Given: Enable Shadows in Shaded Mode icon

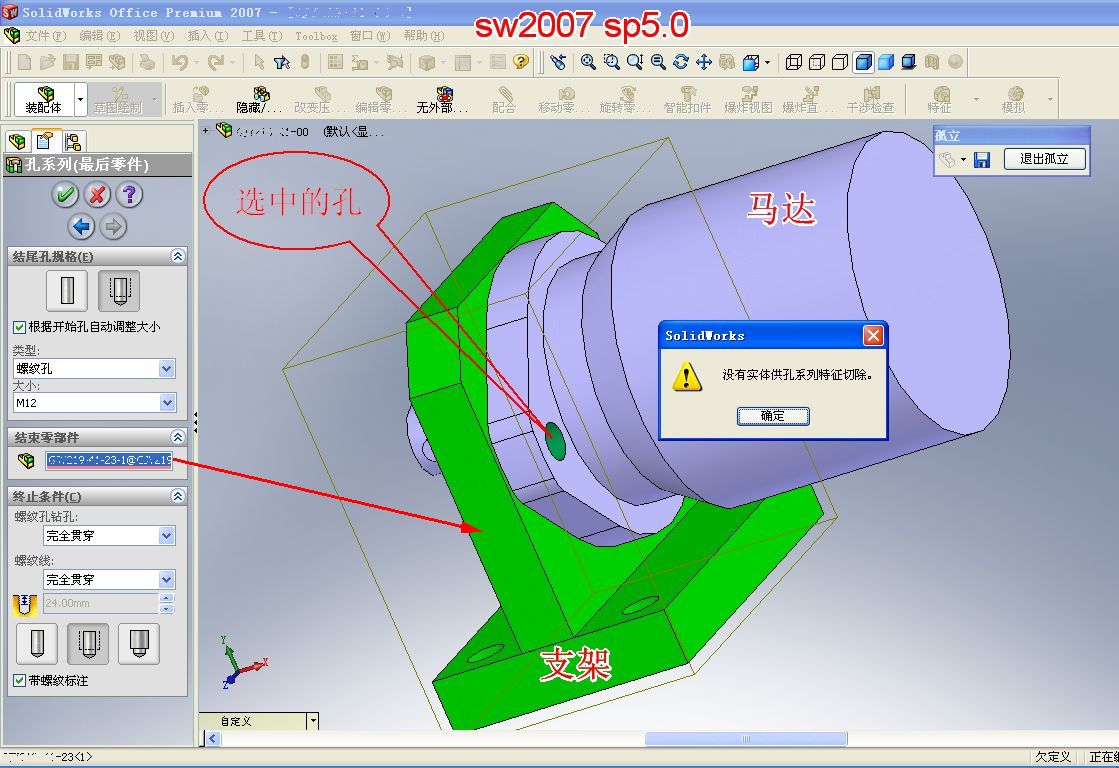Looking at the screenshot, I should click(908, 62).
